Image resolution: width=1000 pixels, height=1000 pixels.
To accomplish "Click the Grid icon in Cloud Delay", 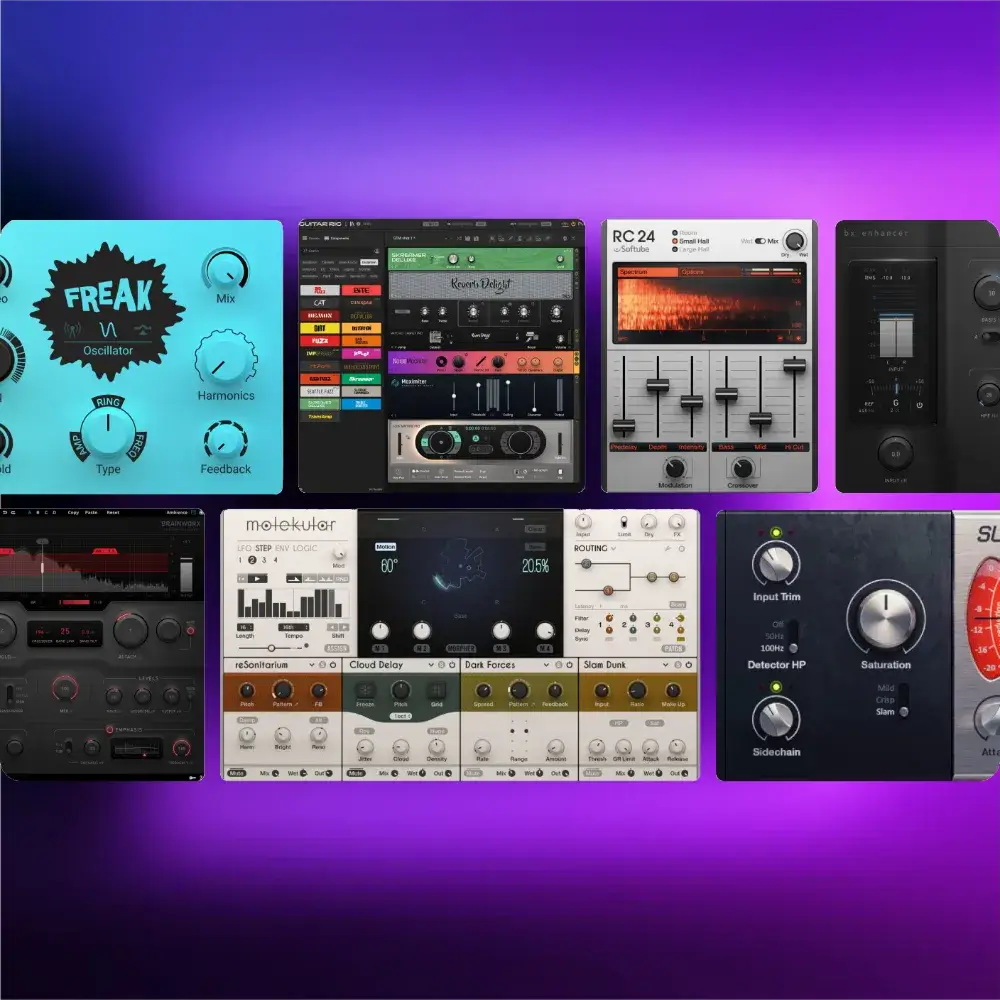I will pyautogui.click(x=437, y=690).
